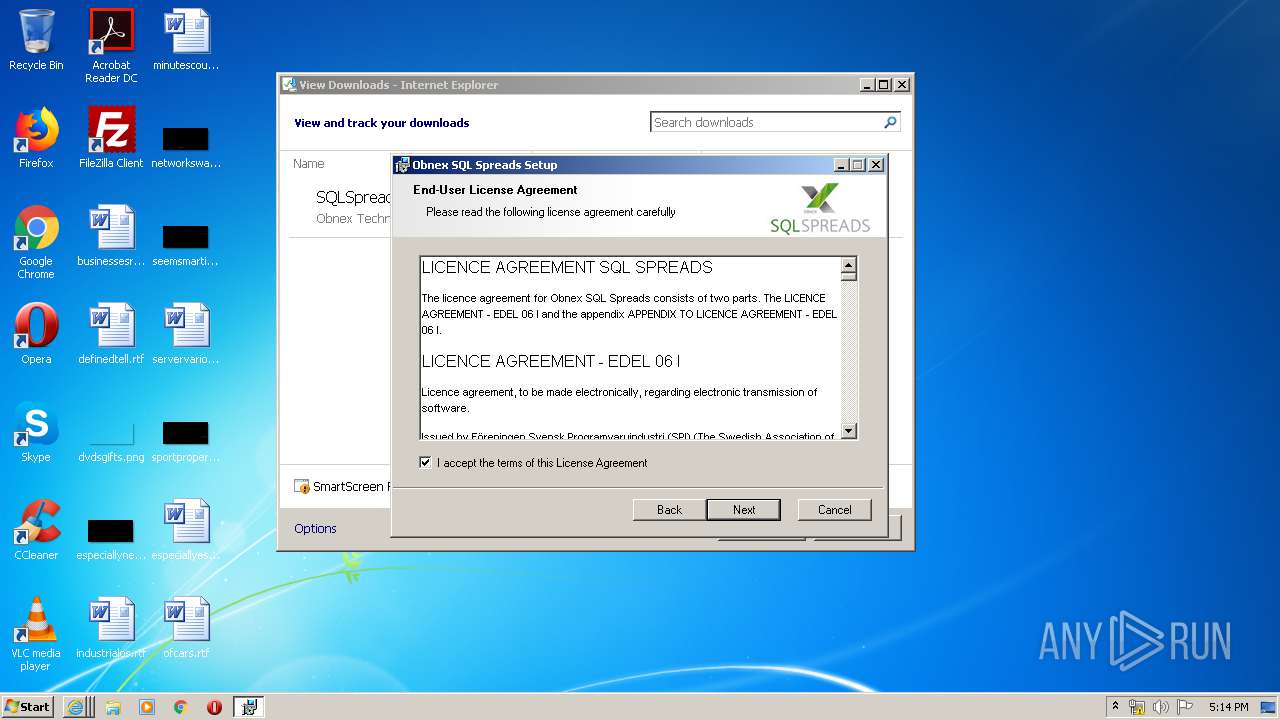Select the businessesr... Word document icon
Screen dimensions: 1280x720
(111, 236)
